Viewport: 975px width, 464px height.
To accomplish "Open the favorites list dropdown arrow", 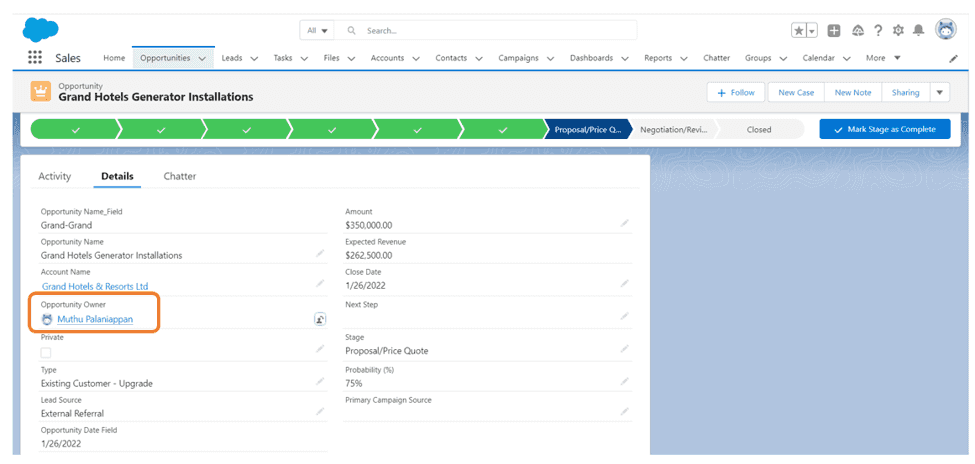I will point(813,30).
